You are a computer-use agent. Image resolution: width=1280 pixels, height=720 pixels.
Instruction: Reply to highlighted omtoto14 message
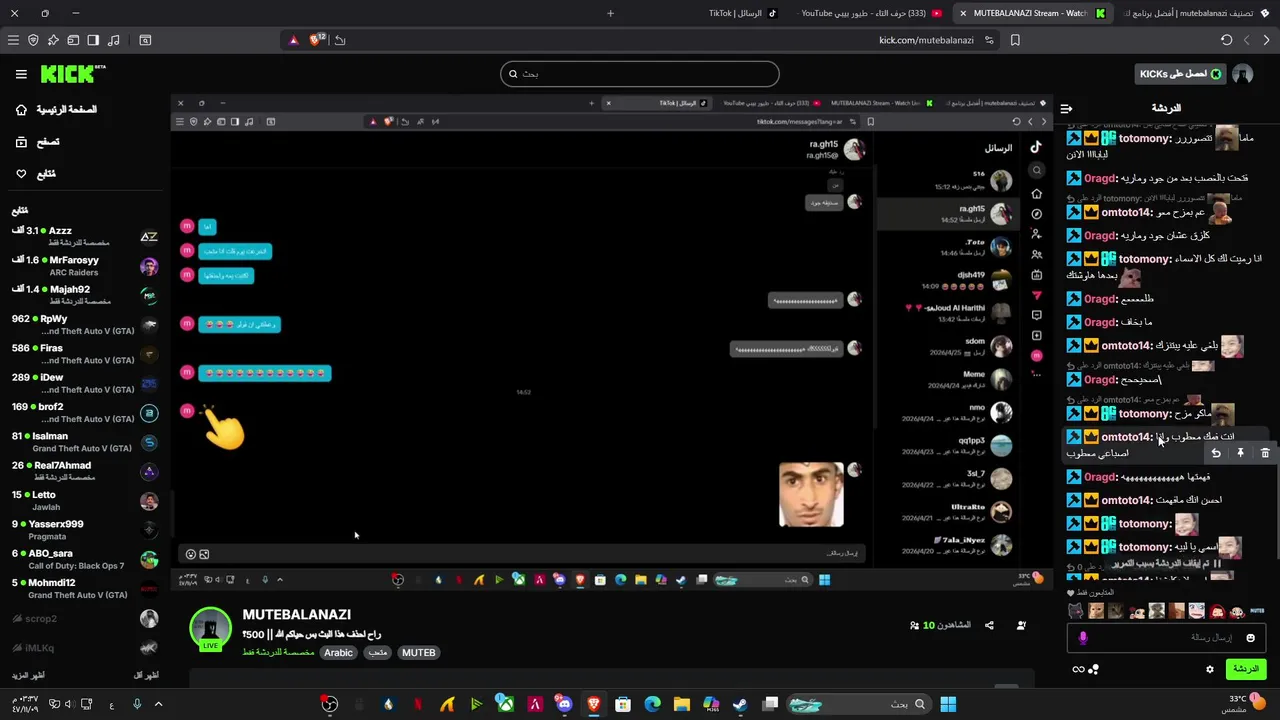[x=1216, y=453]
